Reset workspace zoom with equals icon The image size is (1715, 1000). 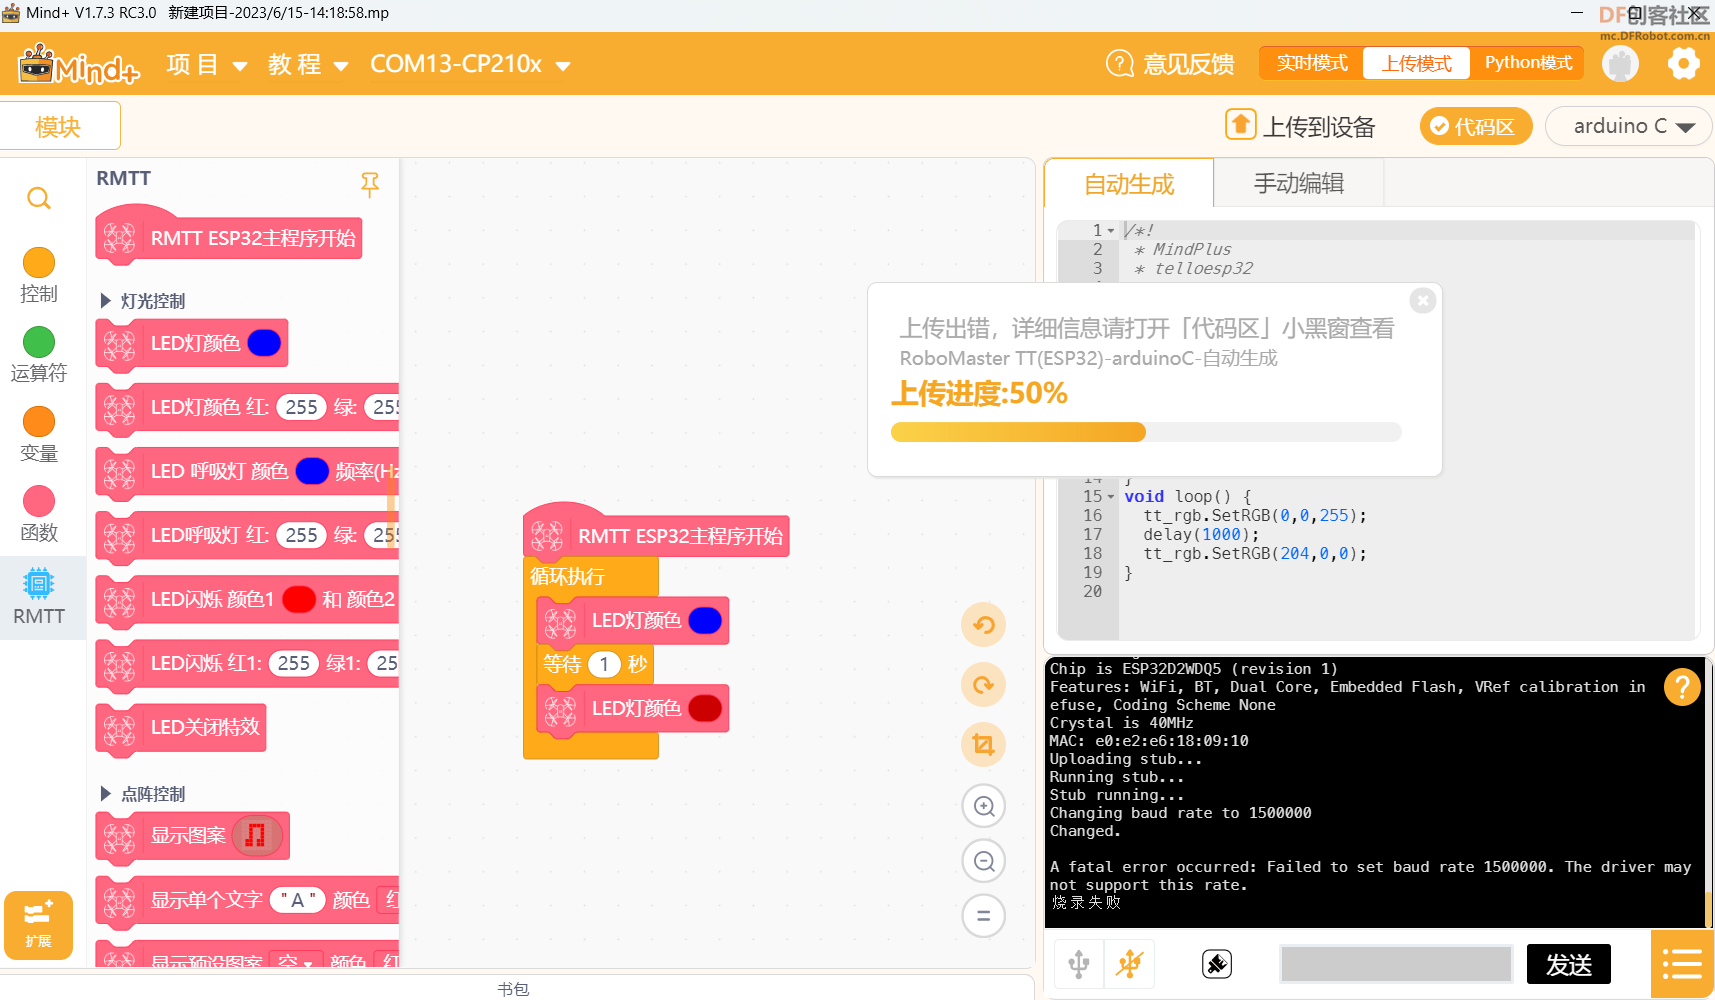(x=984, y=916)
